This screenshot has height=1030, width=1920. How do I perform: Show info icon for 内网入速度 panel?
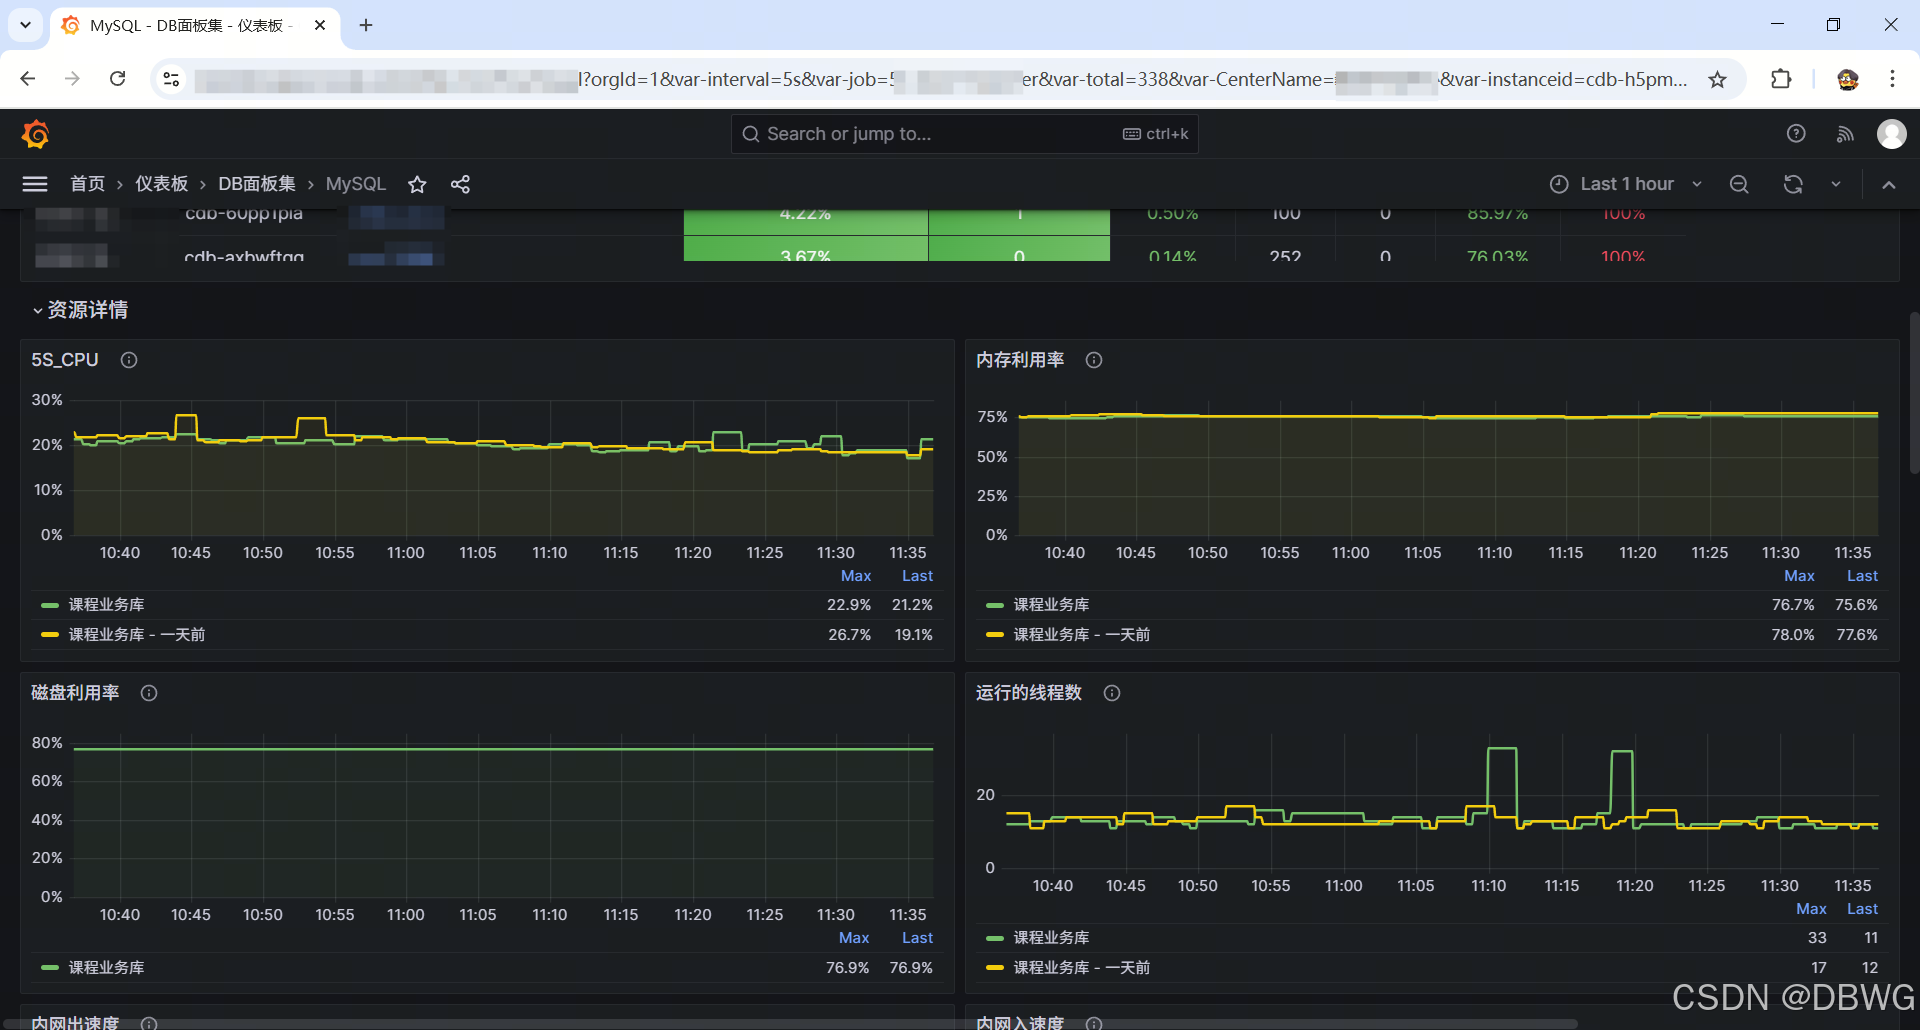[1094, 1022]
